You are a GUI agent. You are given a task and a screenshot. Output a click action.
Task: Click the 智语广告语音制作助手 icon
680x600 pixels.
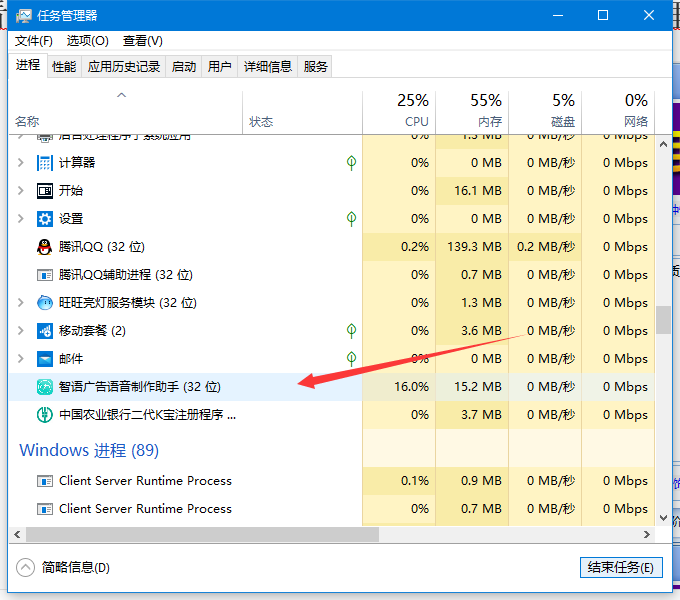click(45, 387)
